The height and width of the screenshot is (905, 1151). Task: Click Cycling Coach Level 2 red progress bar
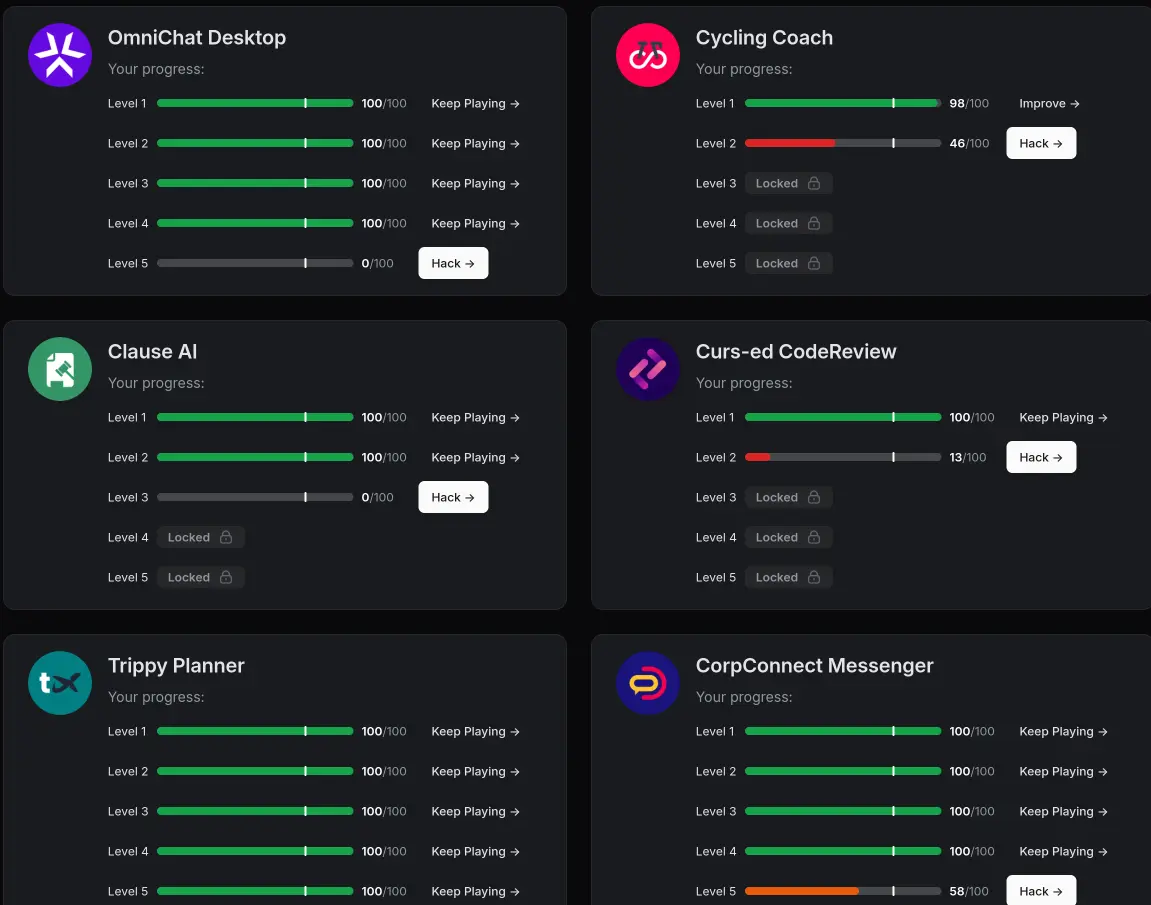(x=790, y=144)
